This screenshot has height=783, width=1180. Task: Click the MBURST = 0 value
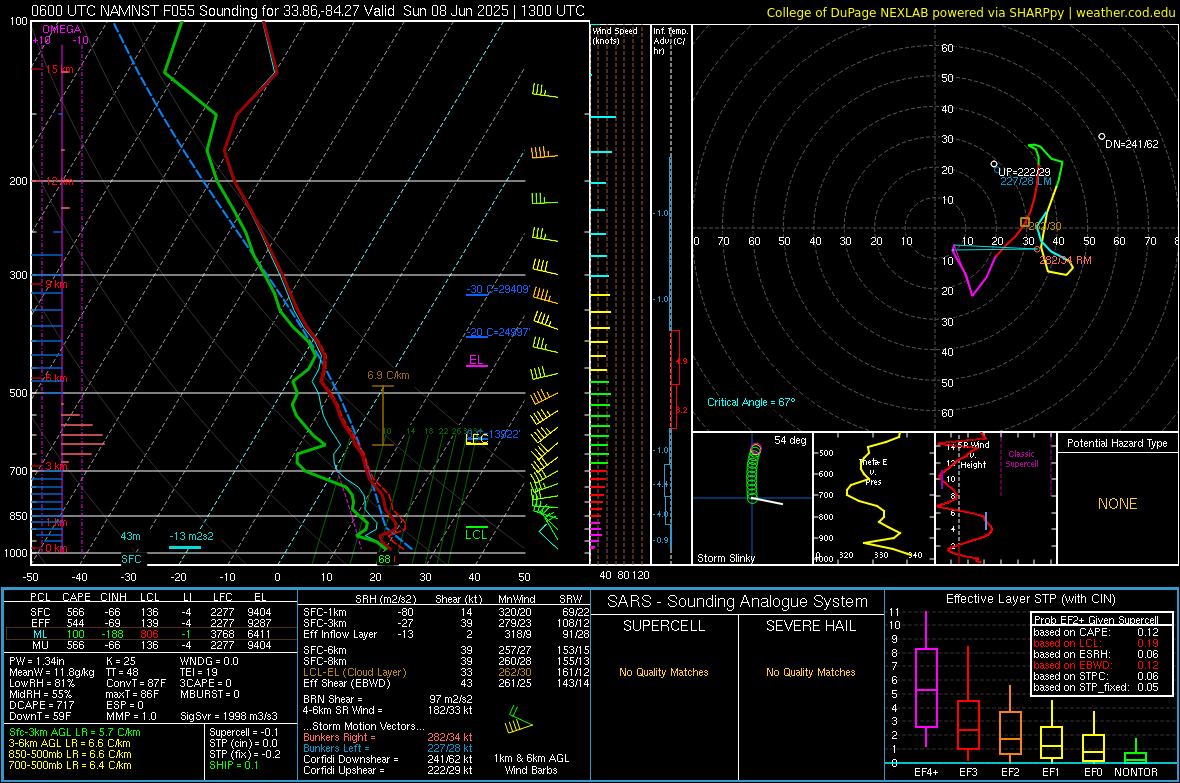[210, 693]
